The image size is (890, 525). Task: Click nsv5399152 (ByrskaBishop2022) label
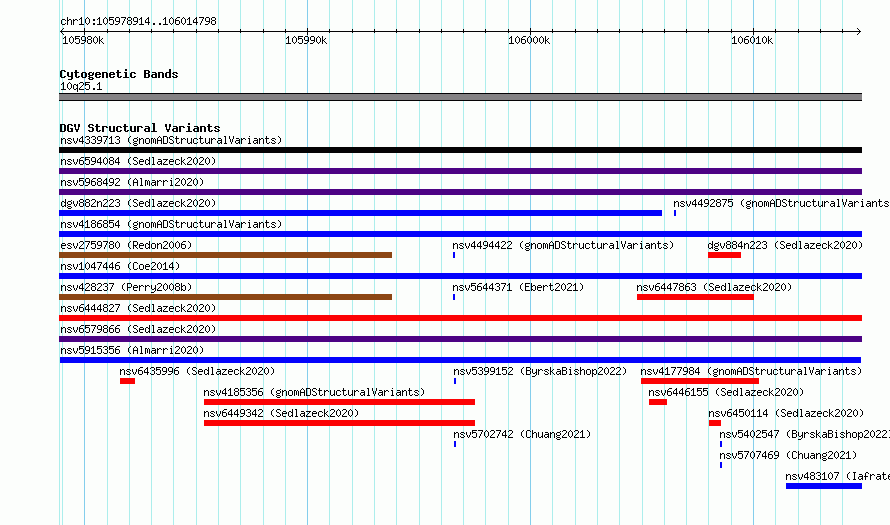[540, 371]
